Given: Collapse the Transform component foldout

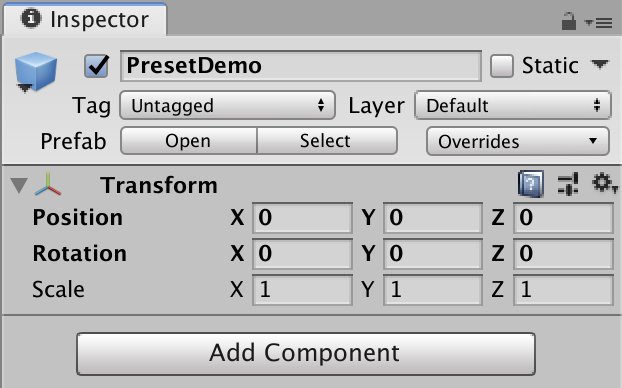Looking at the screenshot, I should point(19,185).
